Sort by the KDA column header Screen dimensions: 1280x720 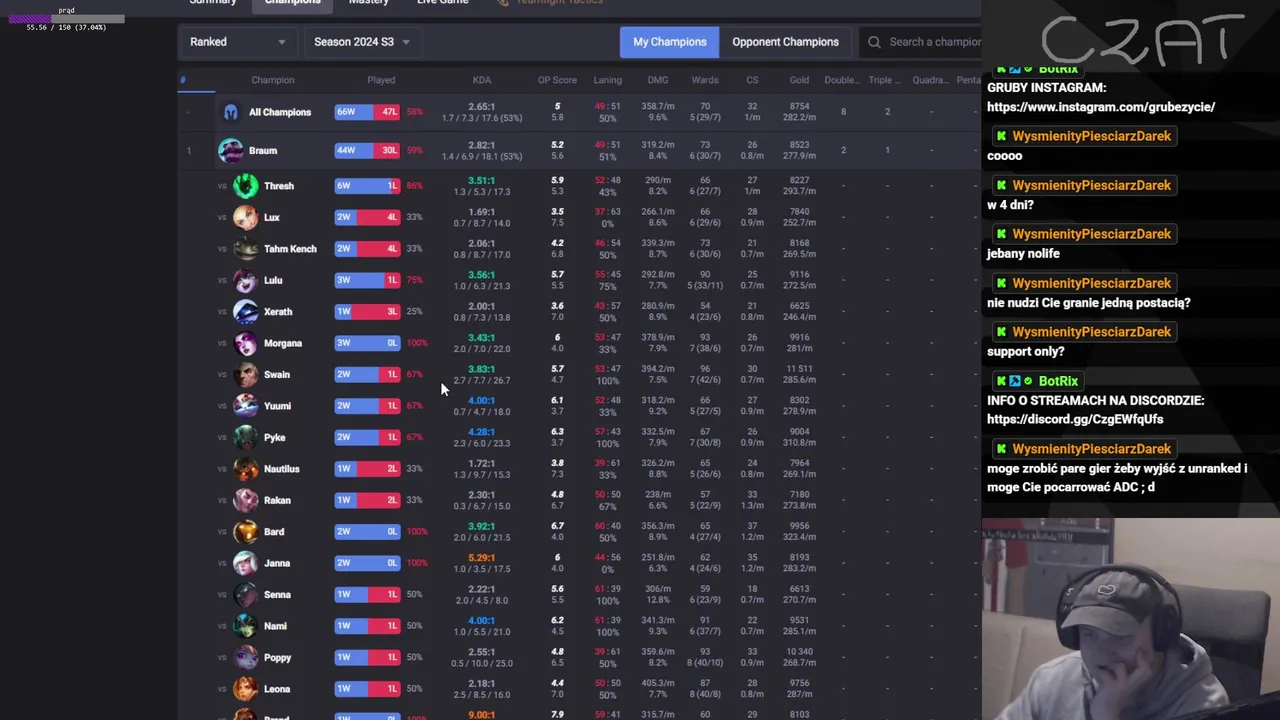click(482, 80)
